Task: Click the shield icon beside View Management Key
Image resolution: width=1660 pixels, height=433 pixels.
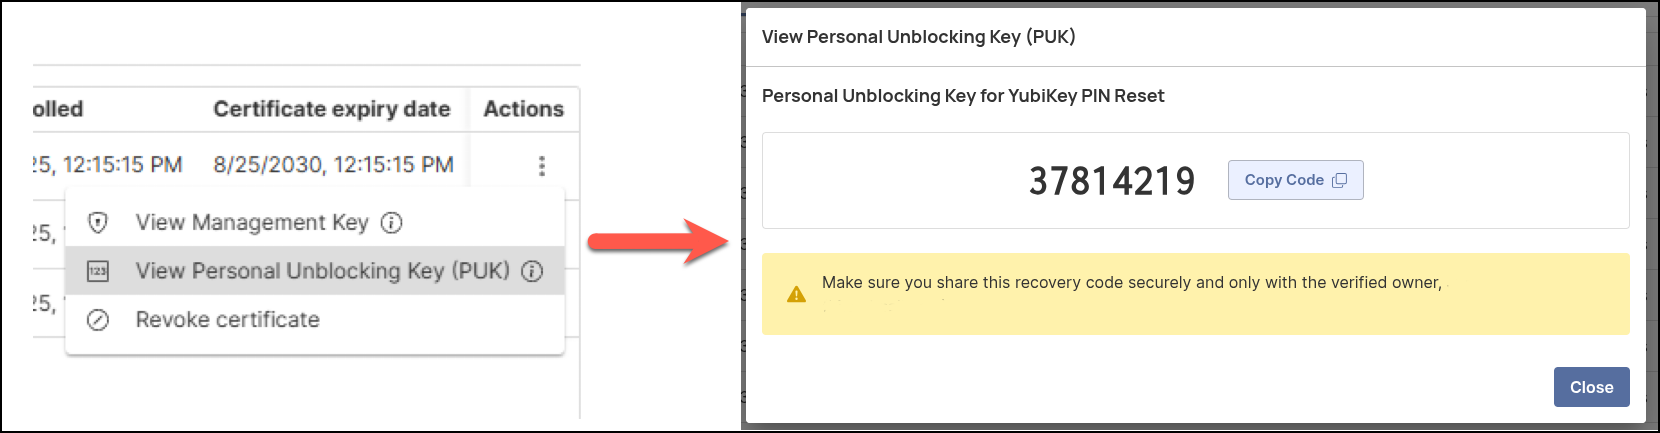Action: [x=98, y=223]
